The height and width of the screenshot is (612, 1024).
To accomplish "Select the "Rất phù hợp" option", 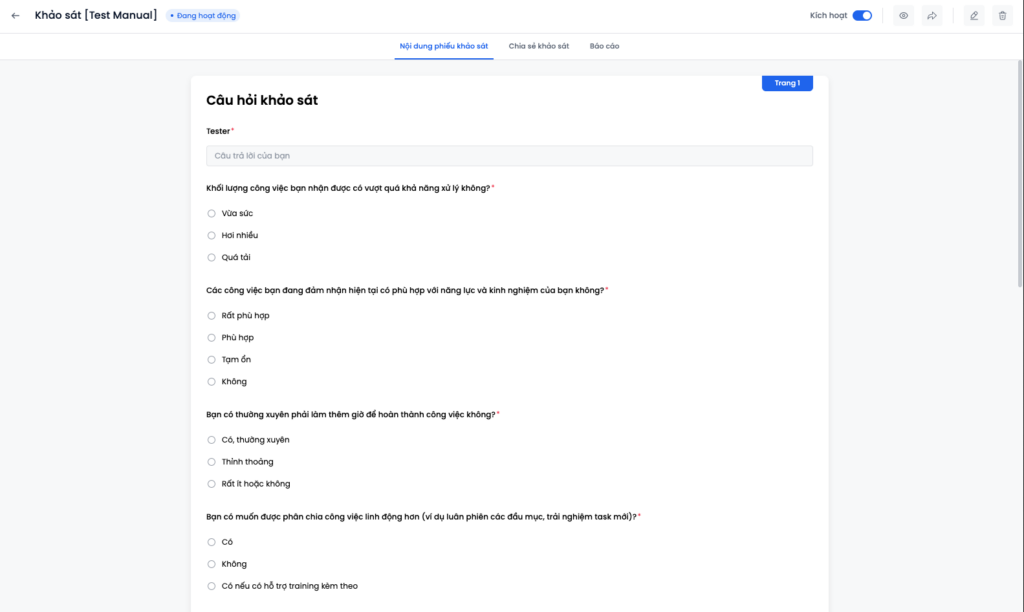I will coord(211,316).
